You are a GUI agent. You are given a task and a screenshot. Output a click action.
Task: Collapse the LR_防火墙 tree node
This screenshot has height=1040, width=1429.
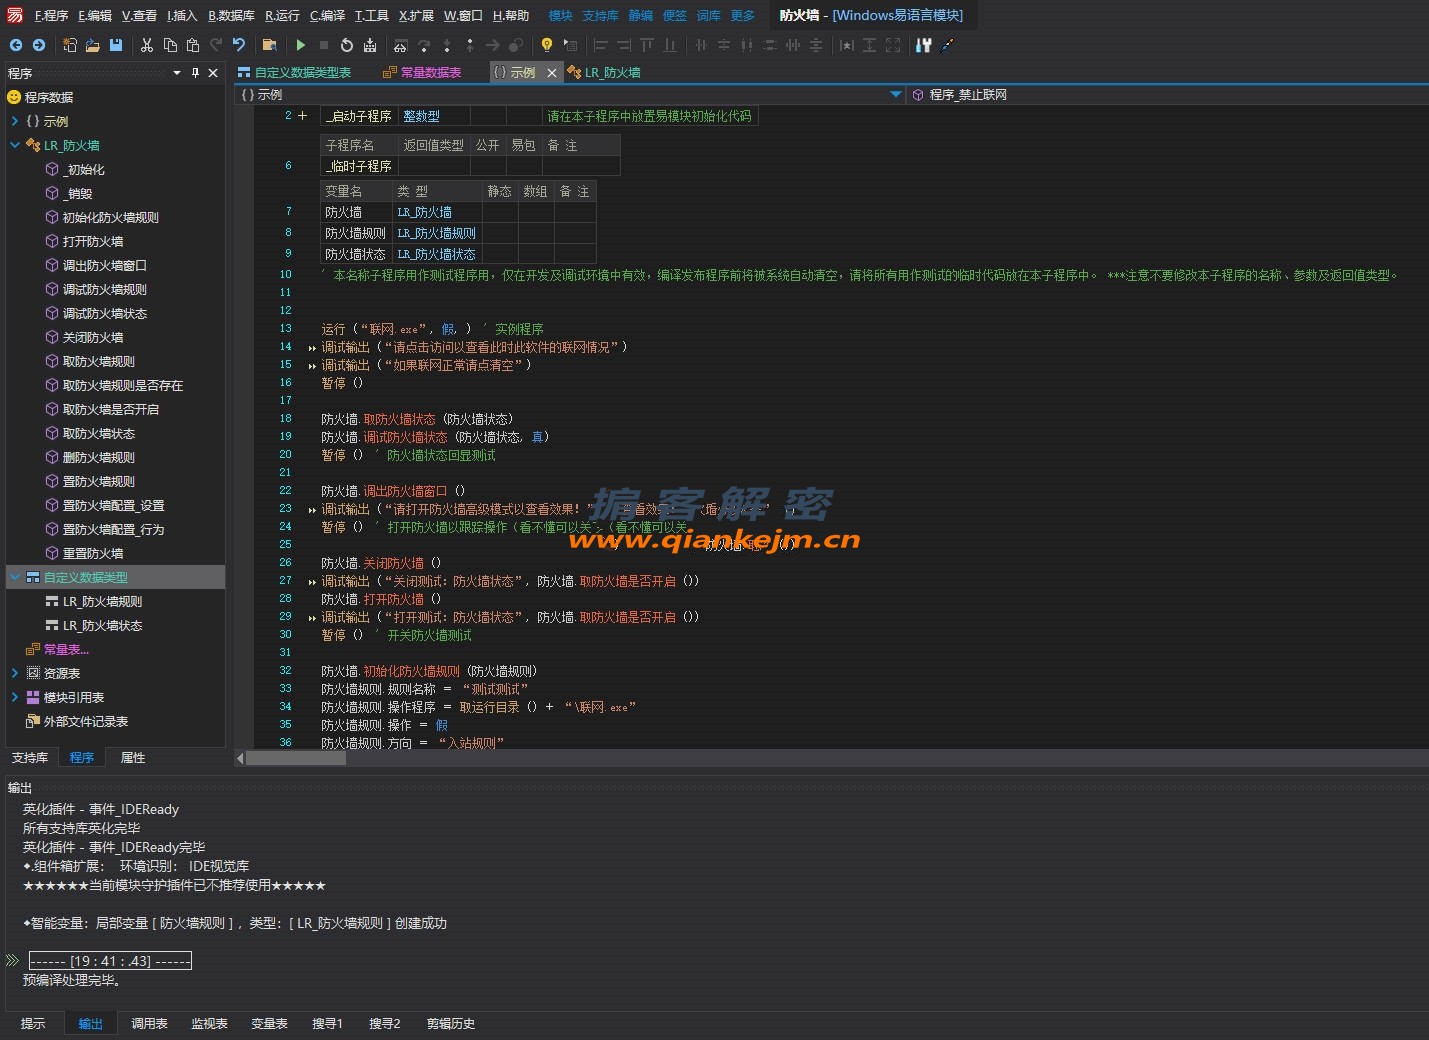coord(15,145)
